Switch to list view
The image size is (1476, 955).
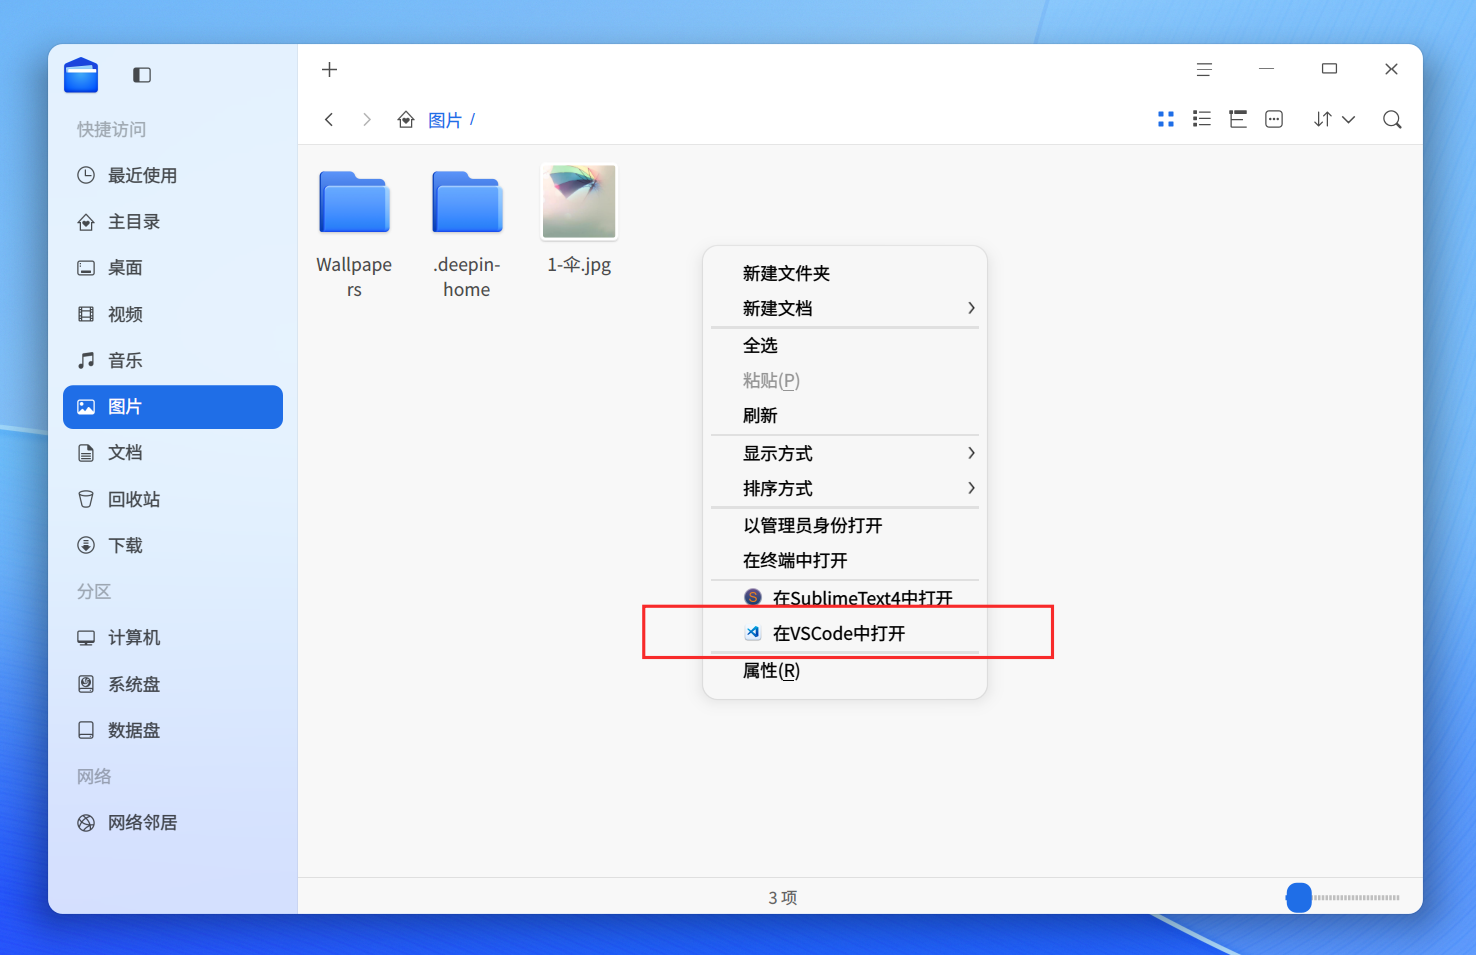pyautogui.click(x=1202, y=120)
